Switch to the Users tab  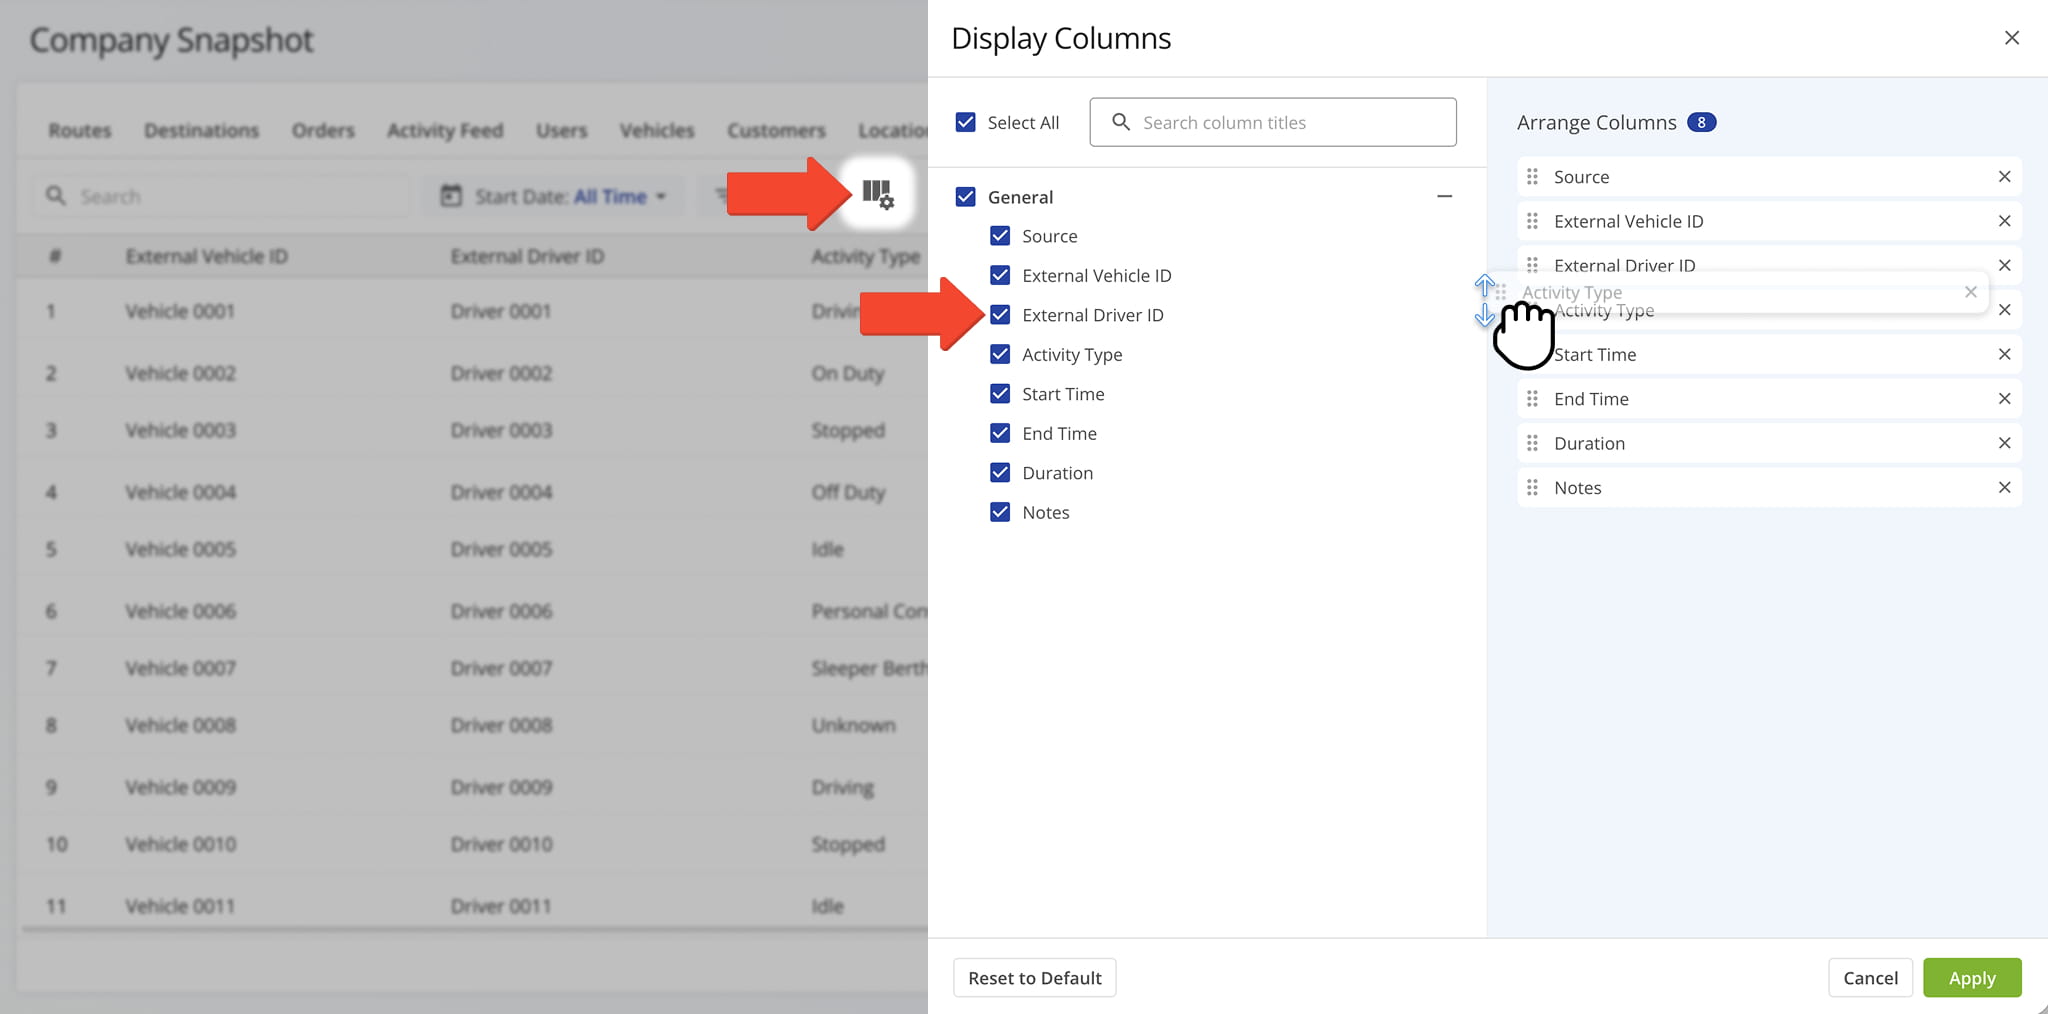click(561, 130)
